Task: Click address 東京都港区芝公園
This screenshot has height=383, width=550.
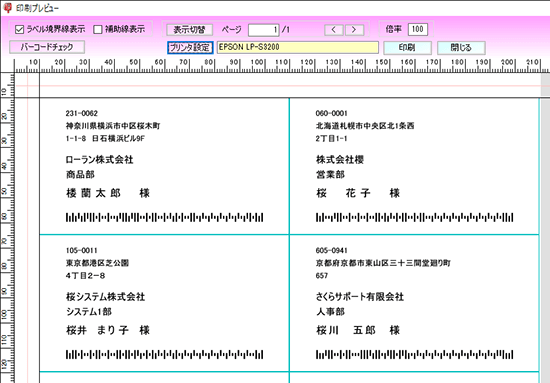Action: (x=98, y=263)
